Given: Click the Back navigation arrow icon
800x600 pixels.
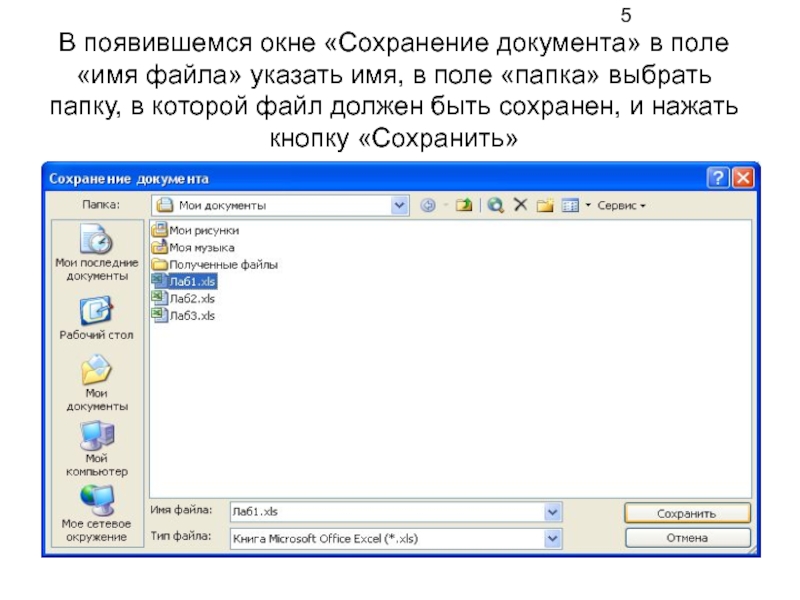Looking at the screenshot, I should [428, 206].
